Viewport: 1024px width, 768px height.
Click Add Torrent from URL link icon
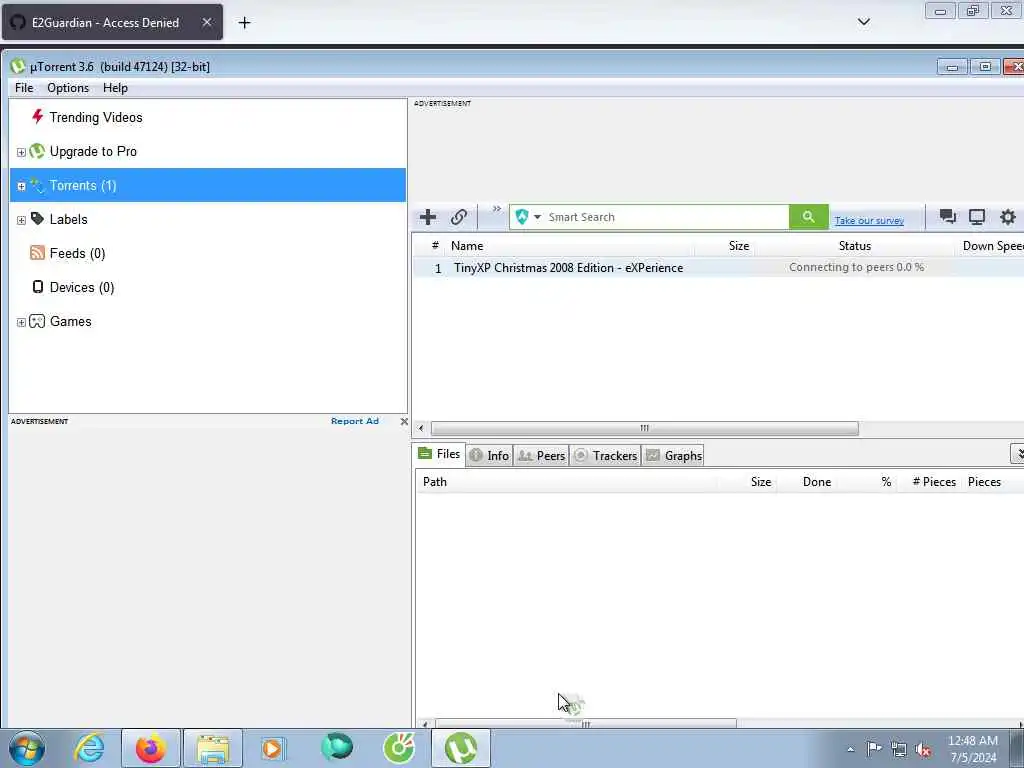click(458, 217)
